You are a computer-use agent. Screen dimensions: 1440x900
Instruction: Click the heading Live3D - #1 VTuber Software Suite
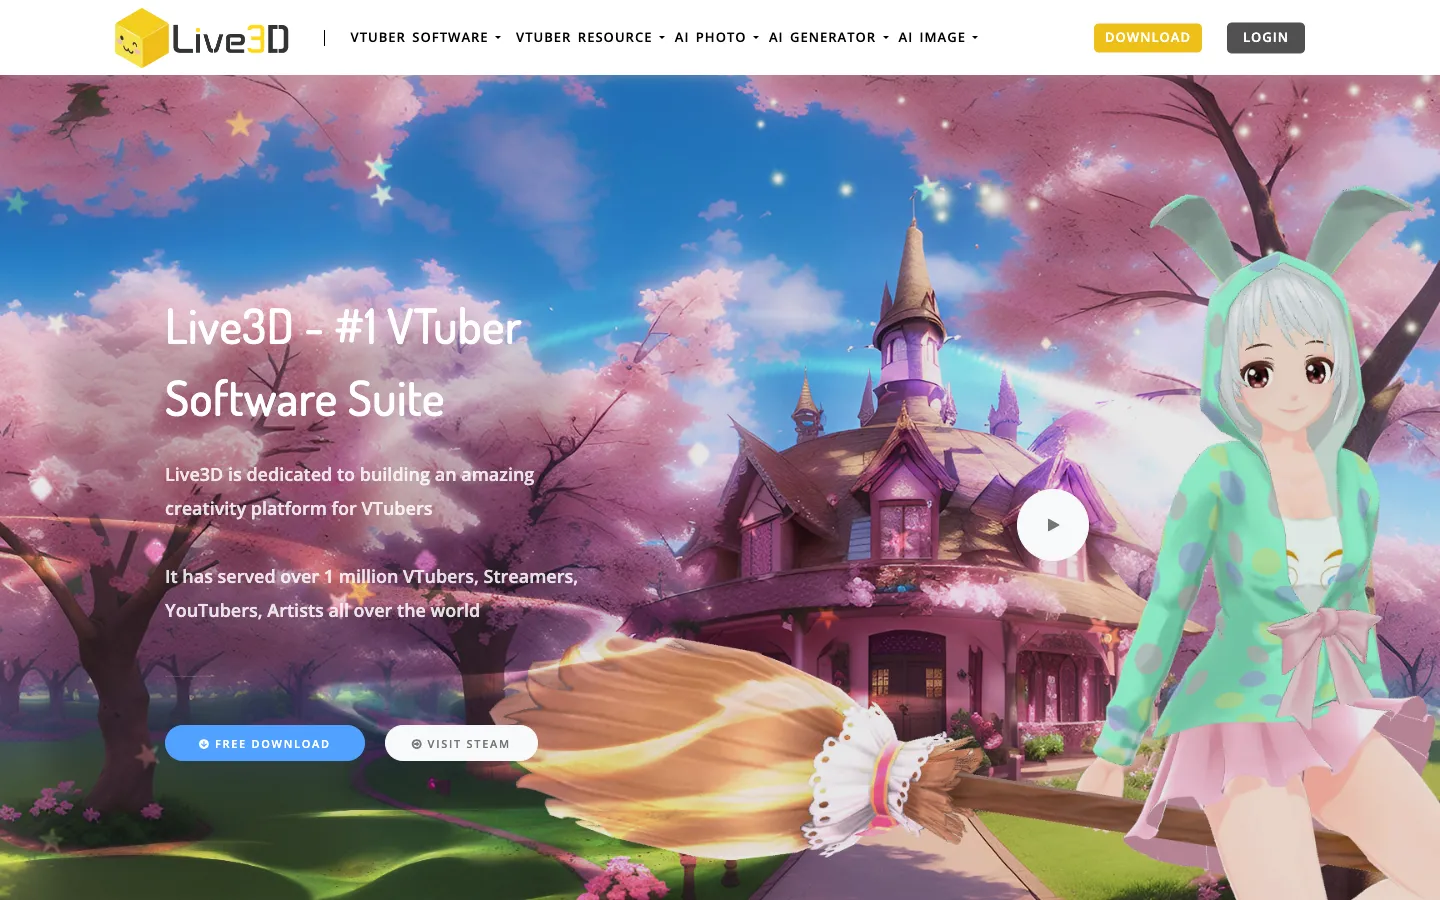343,363
